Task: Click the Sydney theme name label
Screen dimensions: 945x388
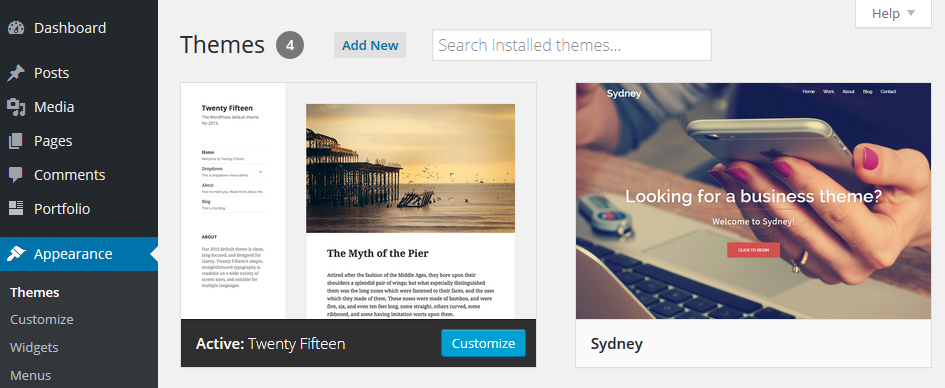Action: pos(617,344)
